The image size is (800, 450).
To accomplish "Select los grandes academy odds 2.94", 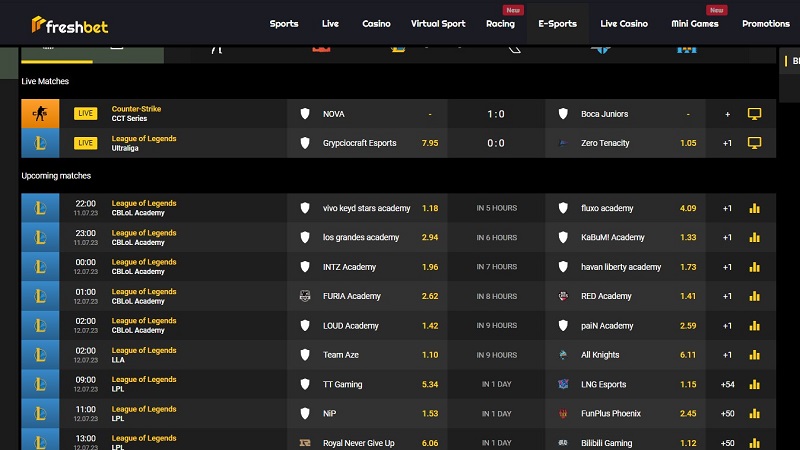I will click(x=430, y=237).
